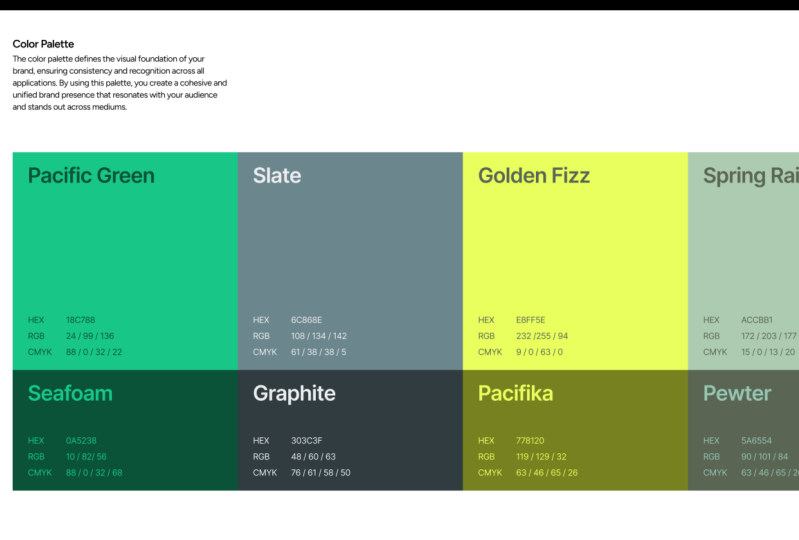
Task: Pick the Pewter color swatch
Action: pyautogui.click(x=743, y=430)
